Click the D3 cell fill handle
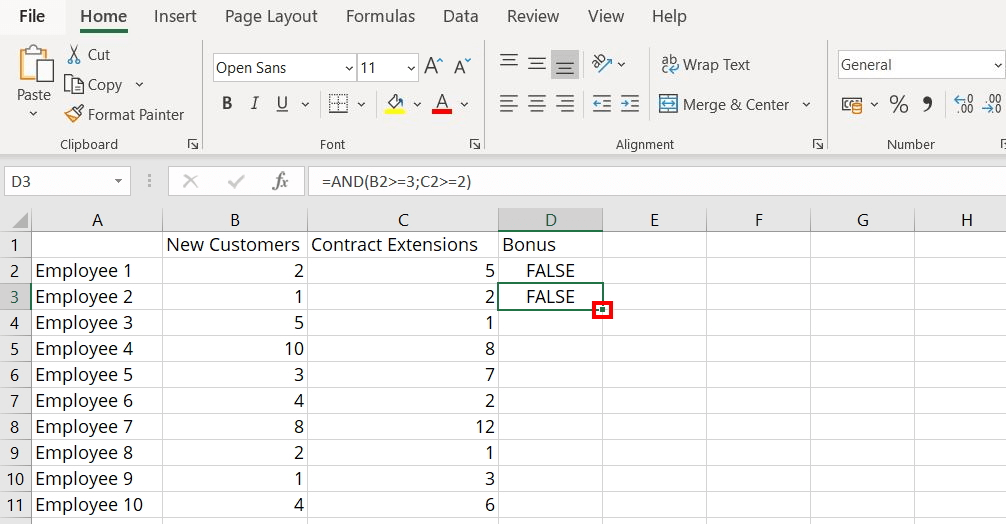 (x=602, y=310)
